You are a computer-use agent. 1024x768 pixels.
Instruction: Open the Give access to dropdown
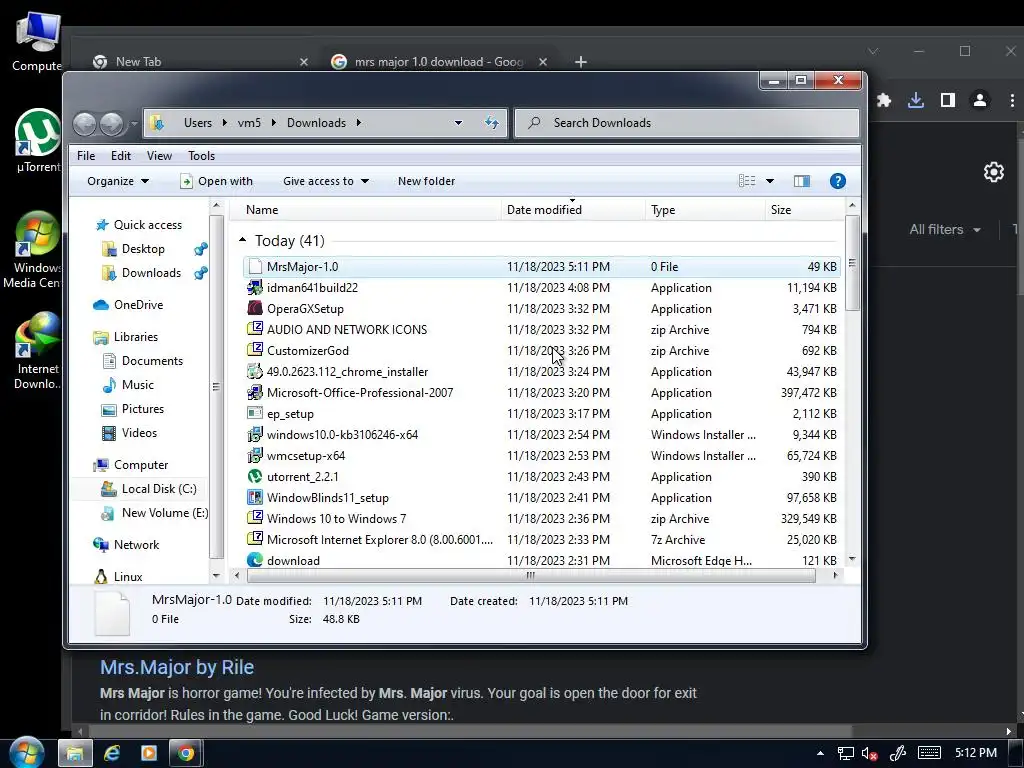click(x=326, y=181)
